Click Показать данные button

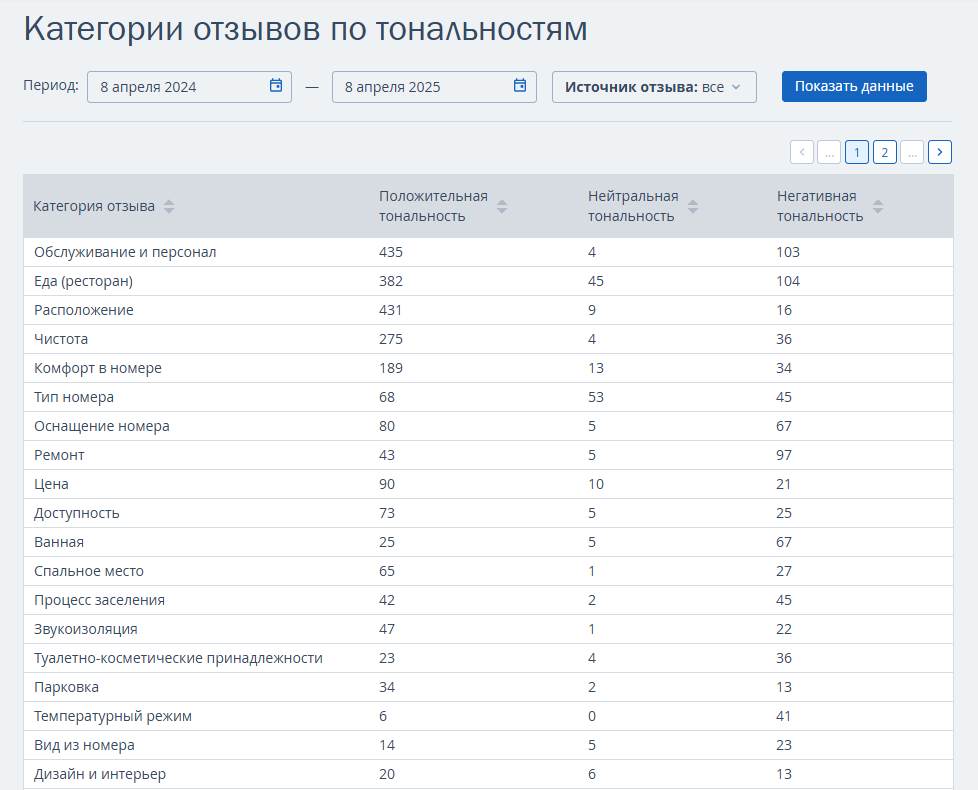tap(854, 87)
